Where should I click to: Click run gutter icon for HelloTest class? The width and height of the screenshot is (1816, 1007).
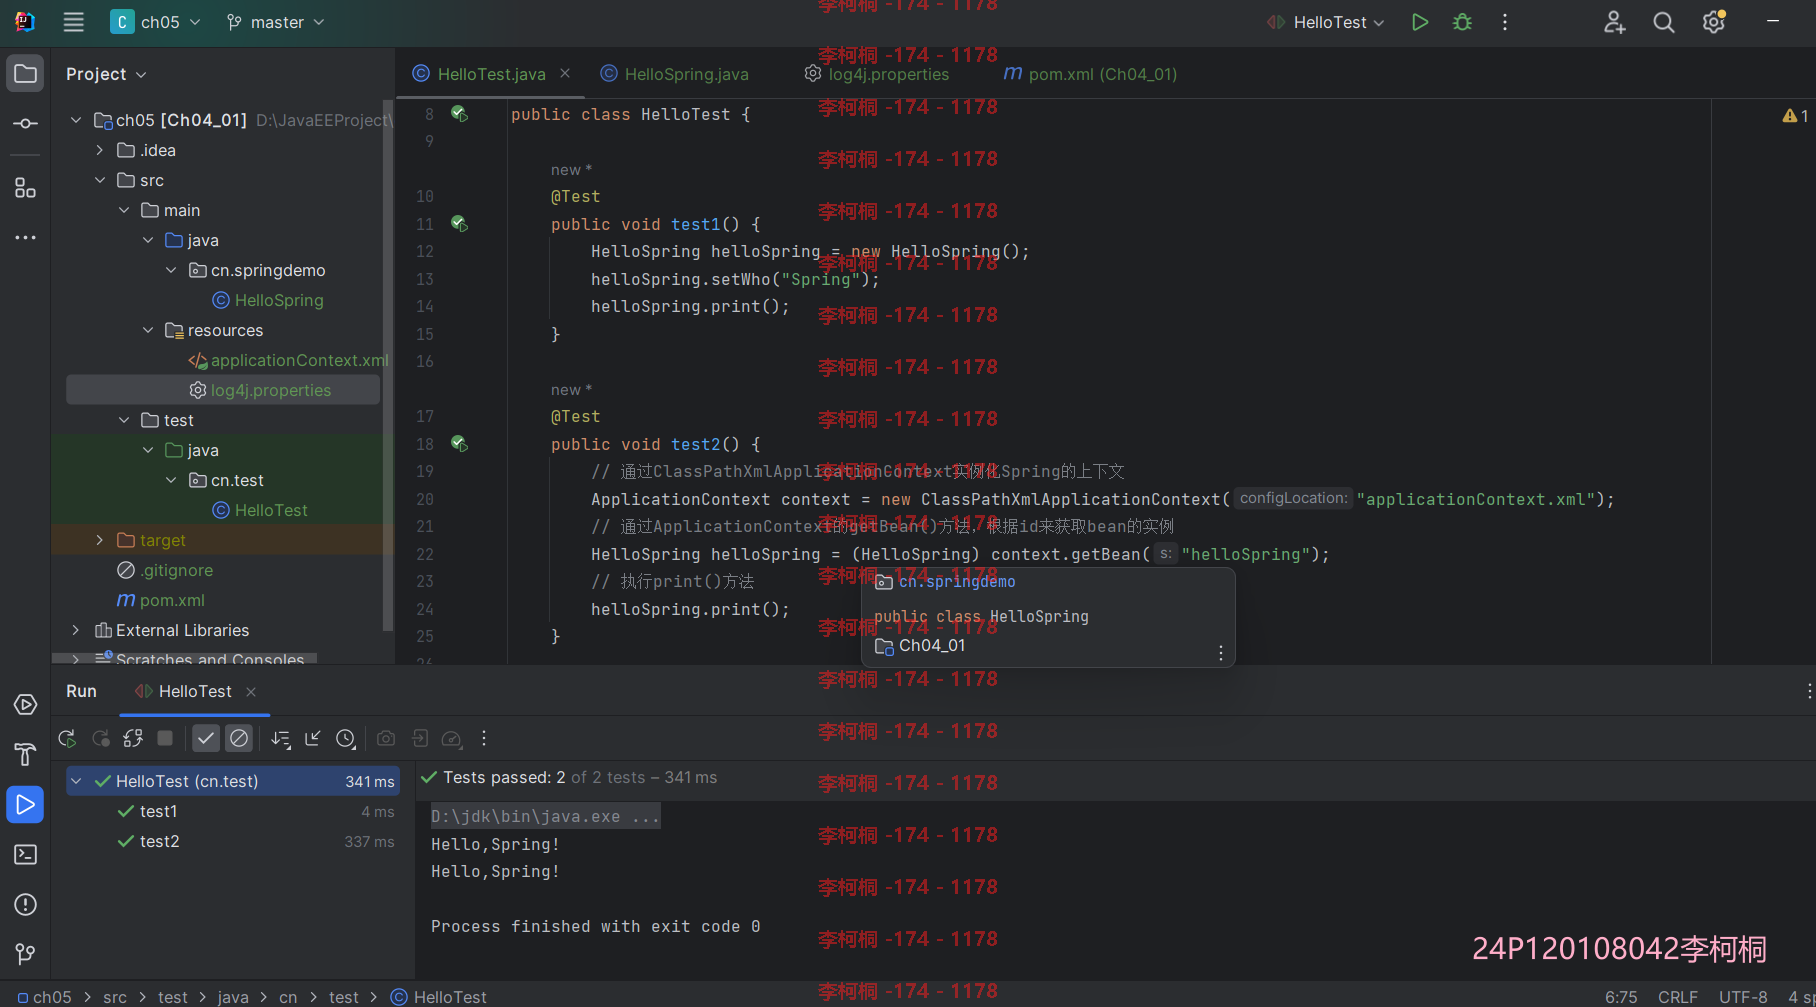tap(459, 114)
